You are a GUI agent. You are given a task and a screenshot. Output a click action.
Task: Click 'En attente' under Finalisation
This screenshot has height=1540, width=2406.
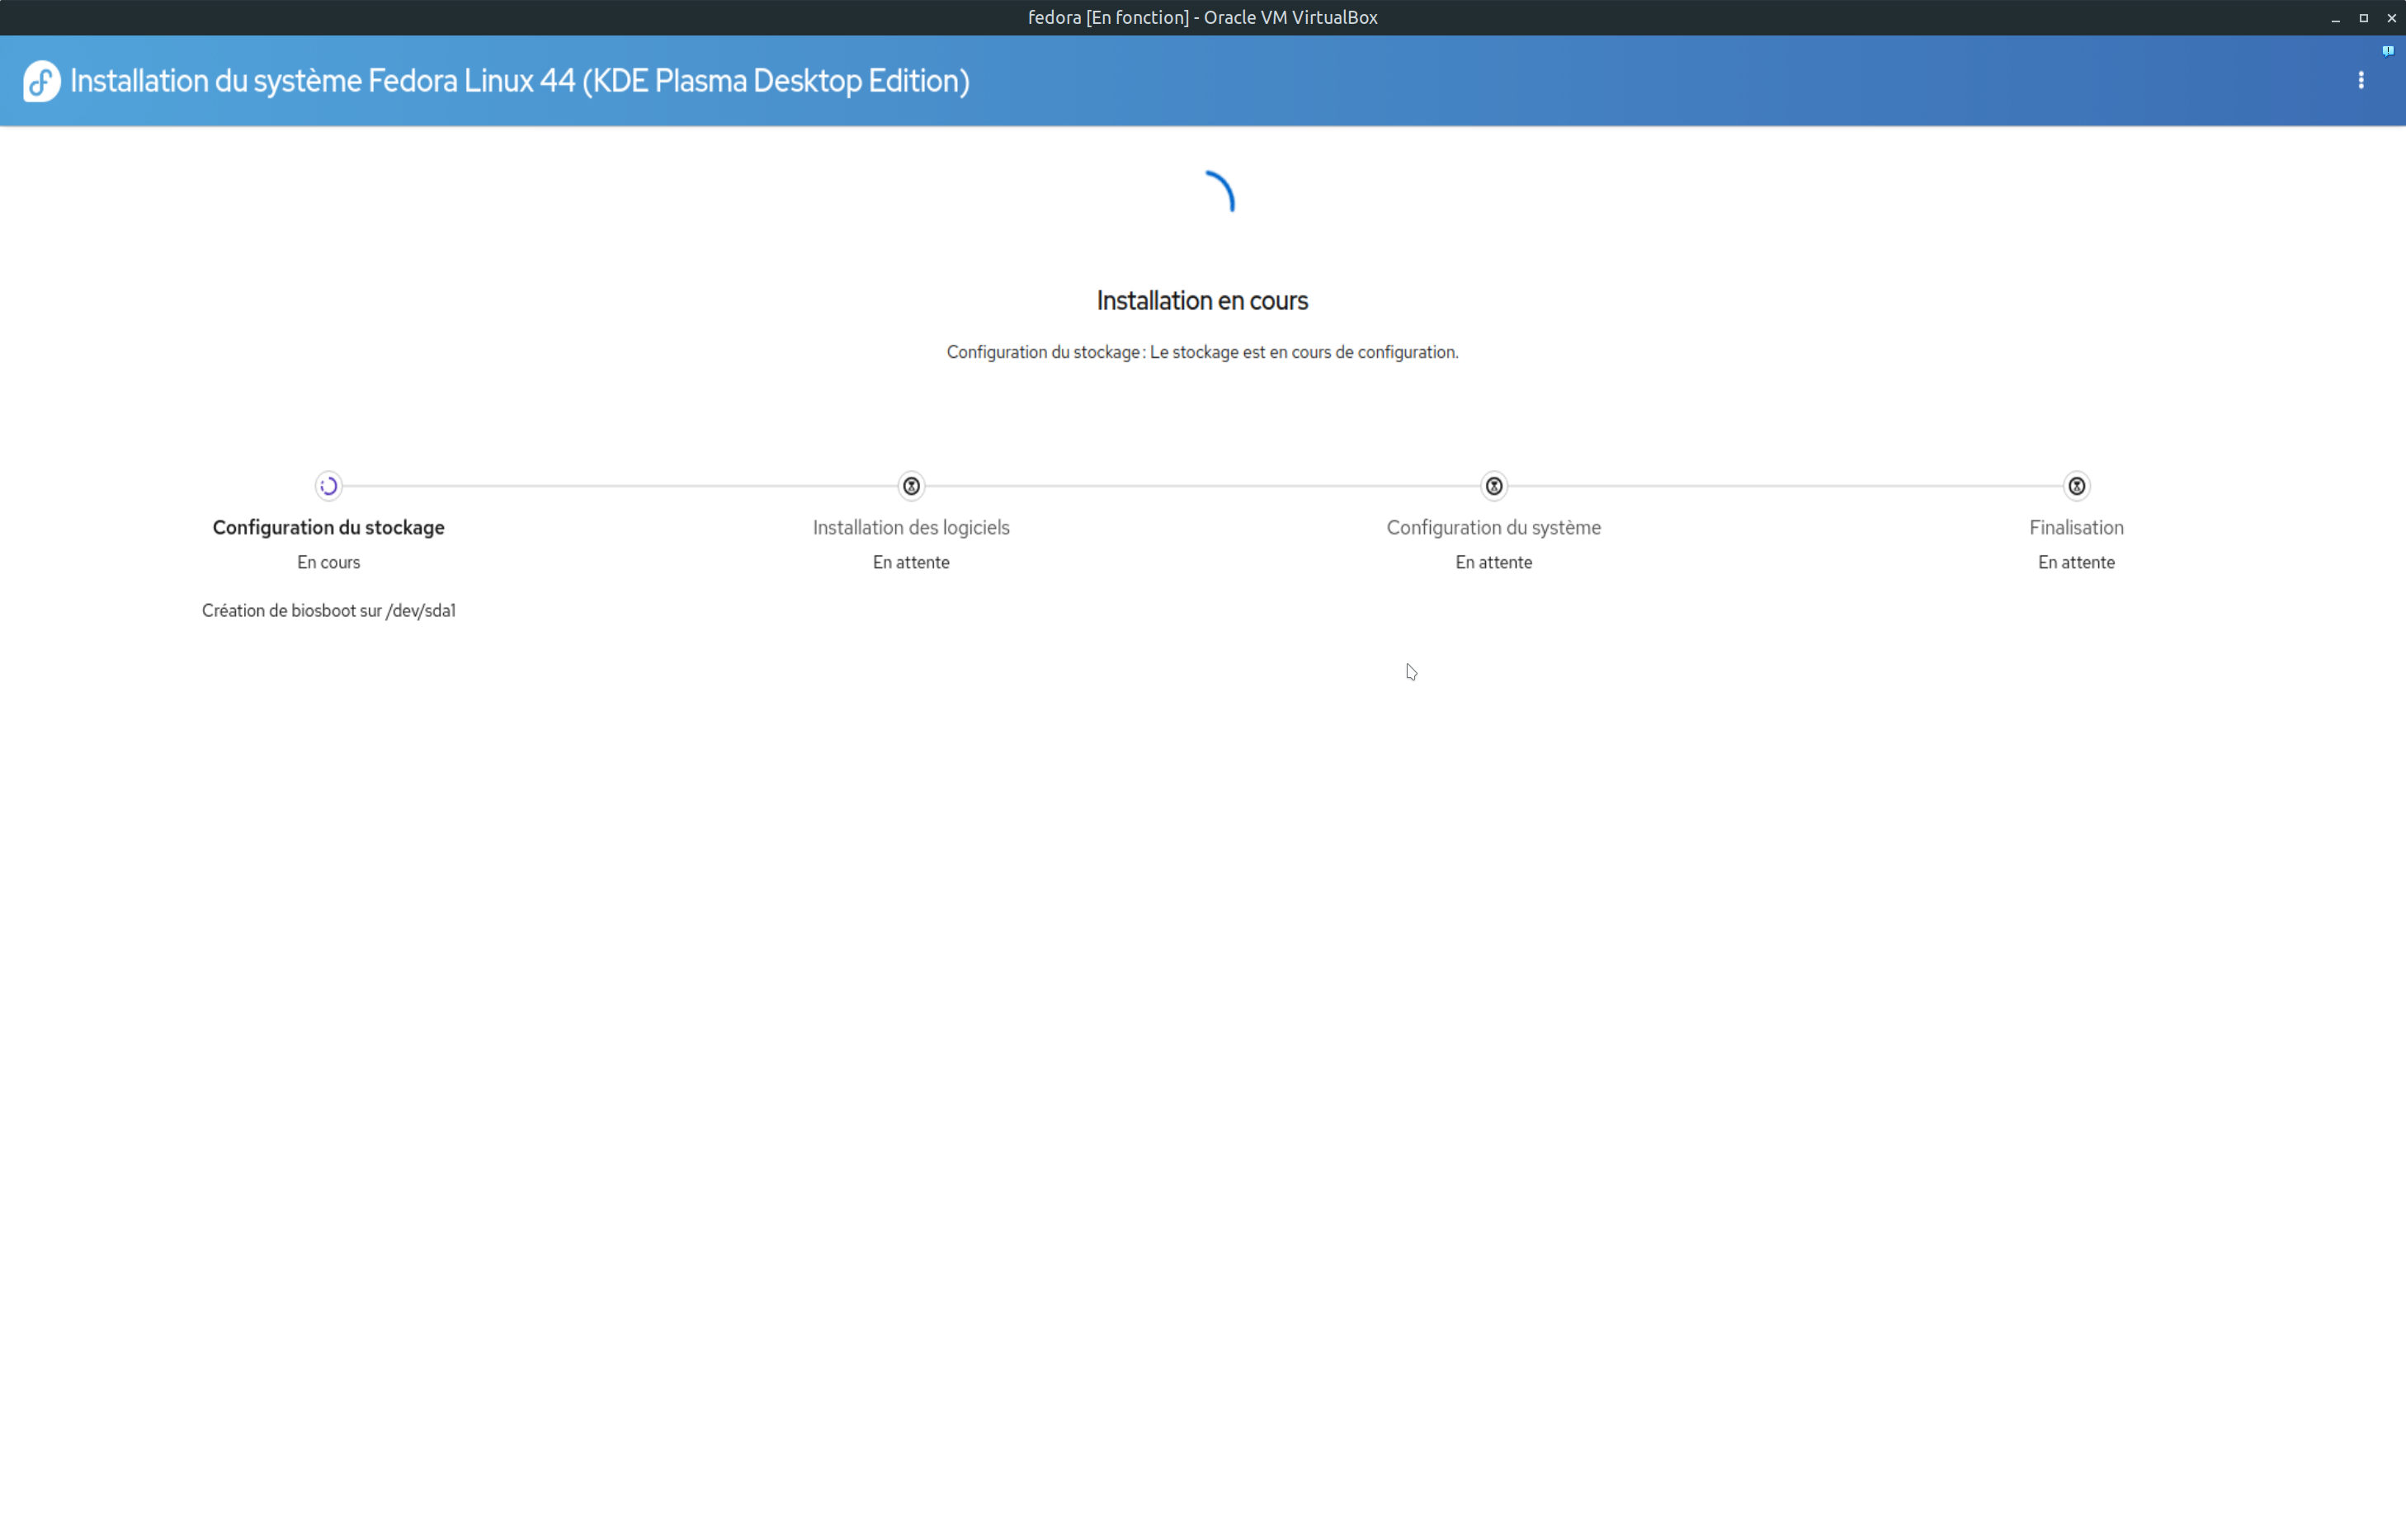2077,562
